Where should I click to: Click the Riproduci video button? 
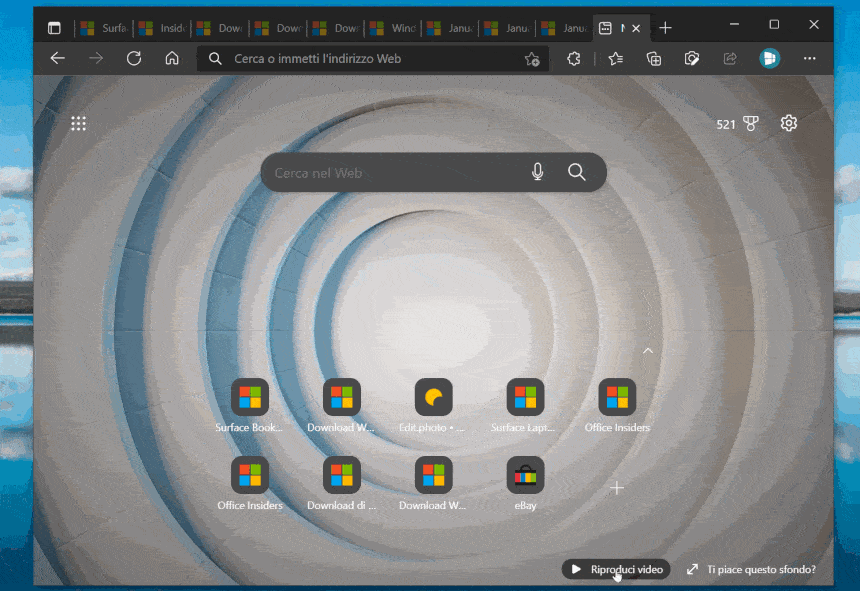[616, 569]
